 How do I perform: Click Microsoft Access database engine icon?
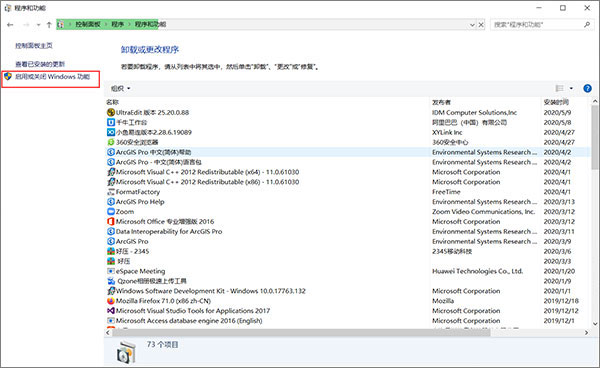pyautogui.click(x=111, y=321)
